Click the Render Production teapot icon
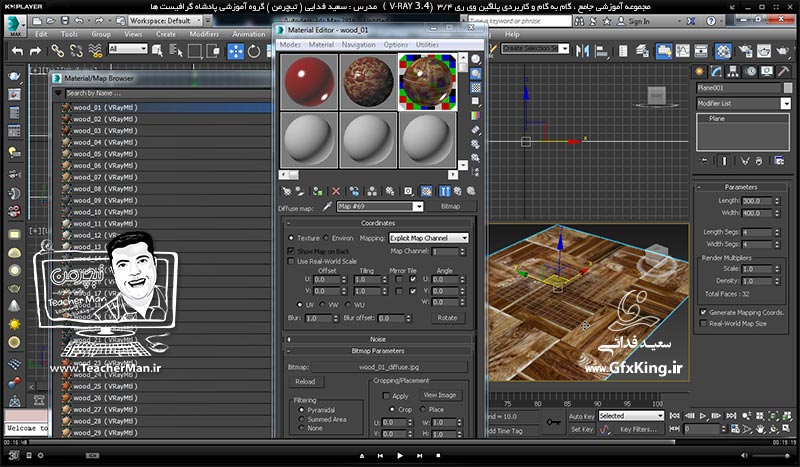 (782, 51)
